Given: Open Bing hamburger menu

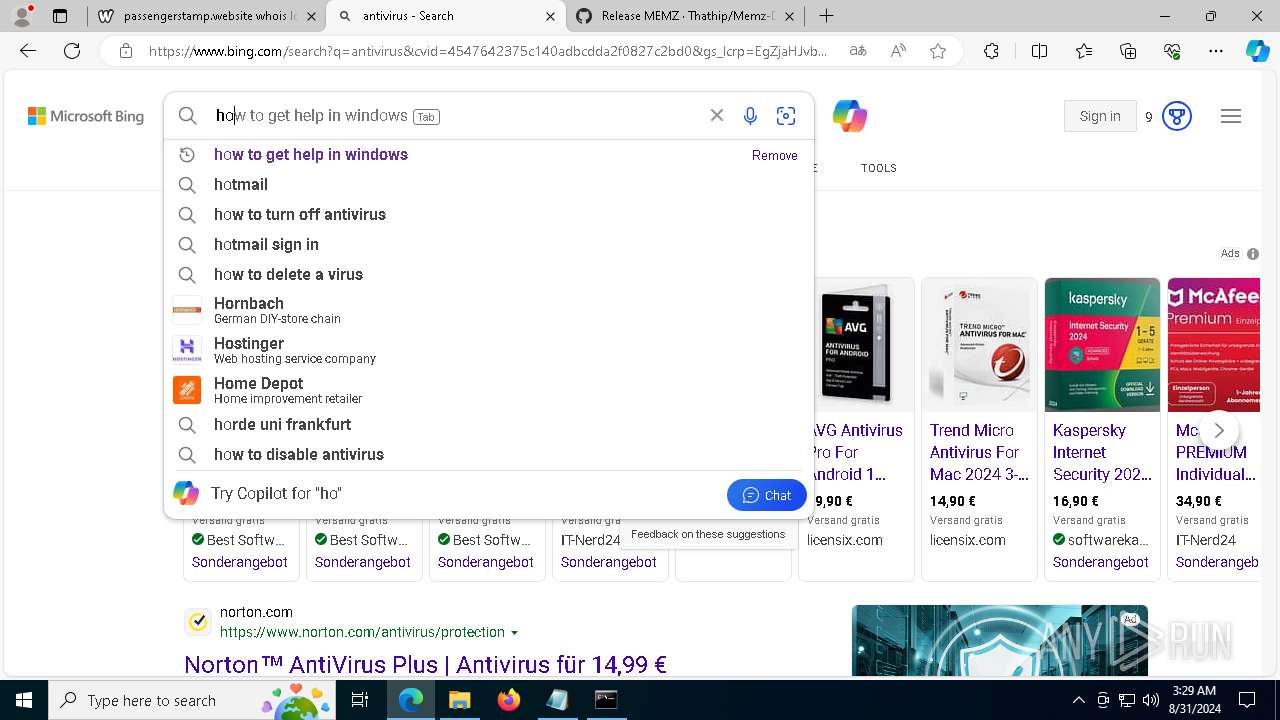Looking at the screenshot, I should [1231, 116].
